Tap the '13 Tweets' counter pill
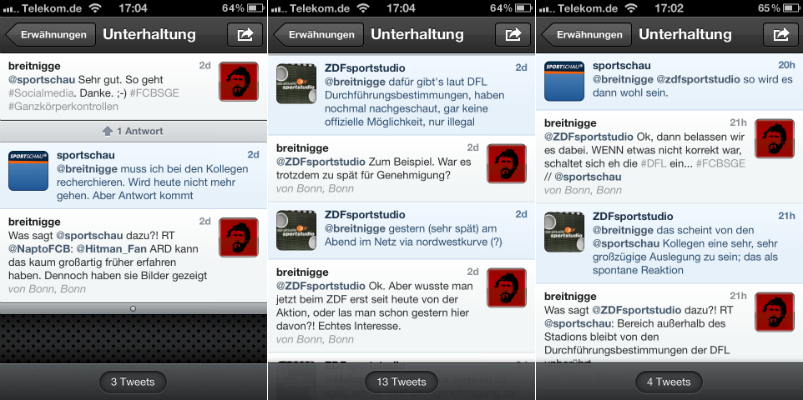The height and width of the screenshot is (400, 803). (x=401, y=382)
